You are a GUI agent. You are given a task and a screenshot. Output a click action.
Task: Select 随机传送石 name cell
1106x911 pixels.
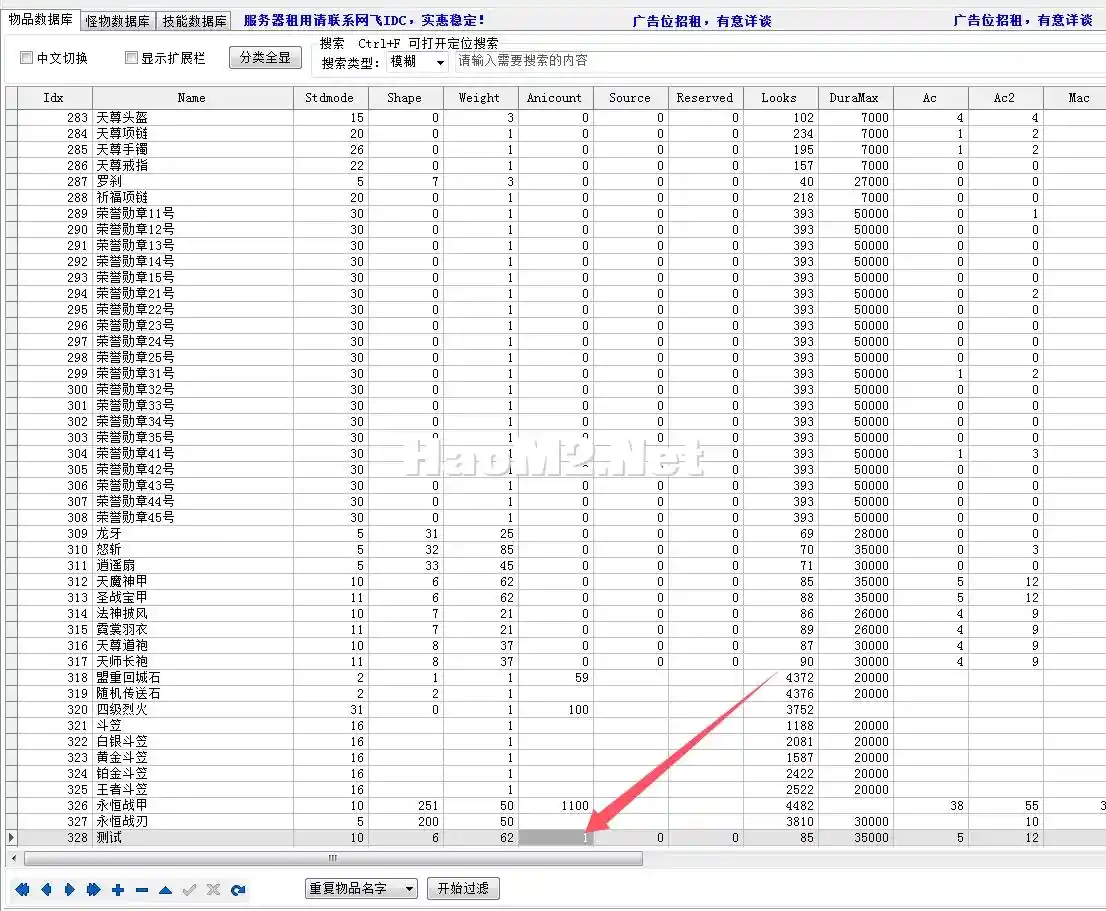tap(193, 694)
